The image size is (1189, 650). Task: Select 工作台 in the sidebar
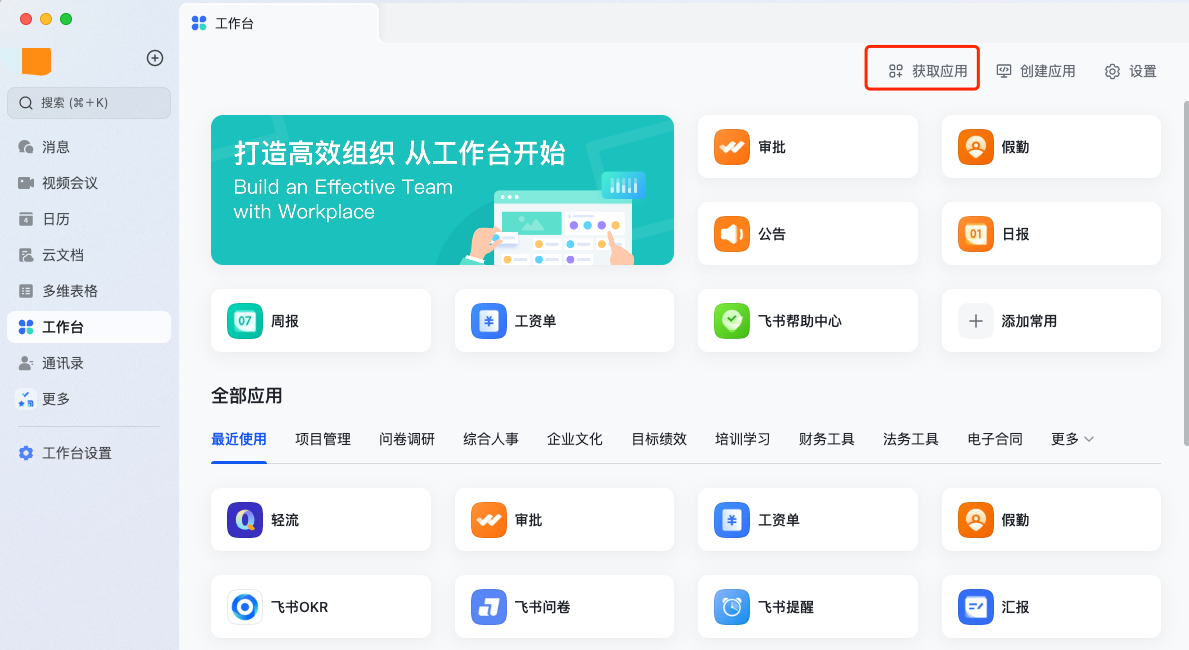click(x=89, y=327)
